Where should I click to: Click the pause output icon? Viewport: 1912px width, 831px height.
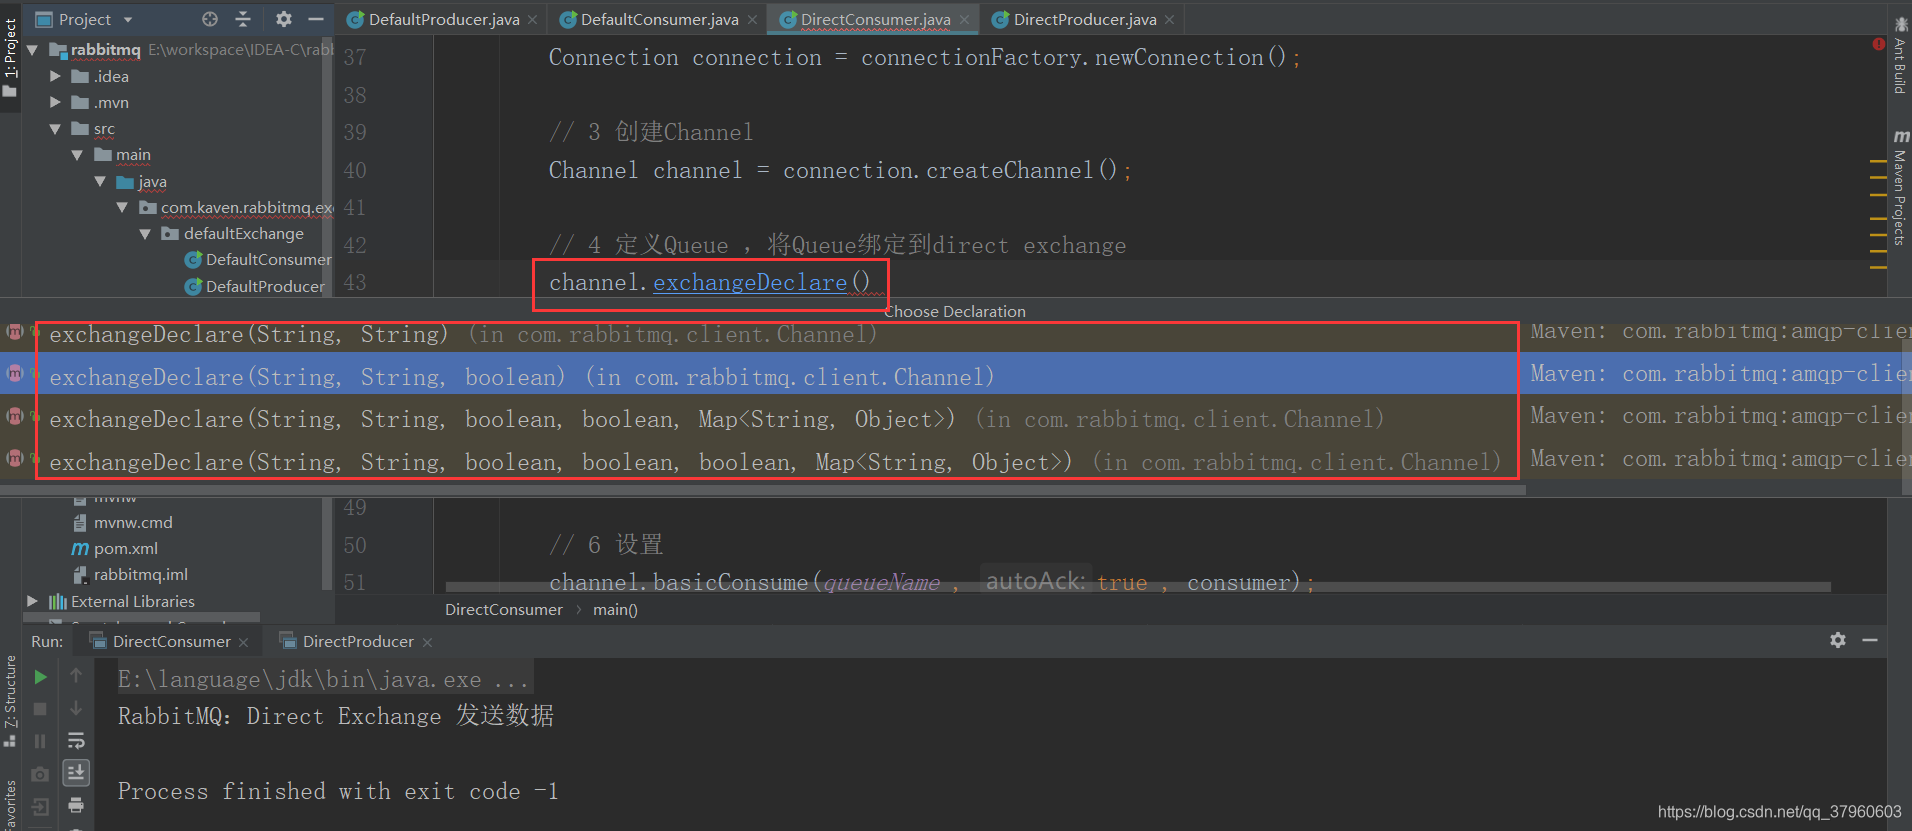pos(41,741)
